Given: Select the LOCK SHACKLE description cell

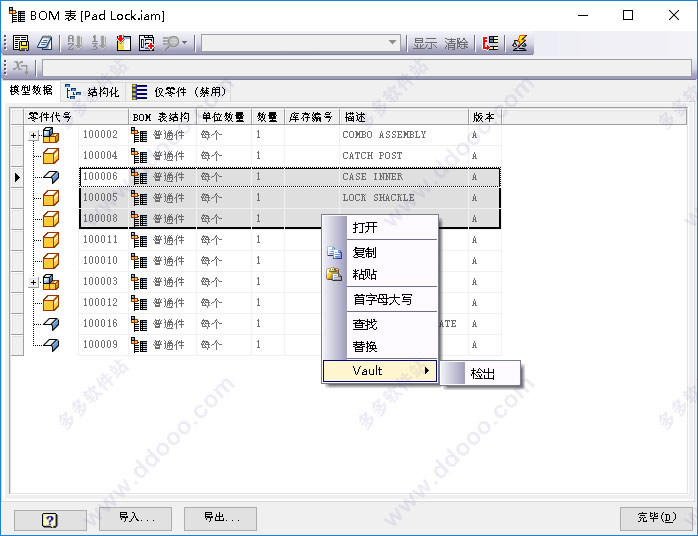Looking at the screenshot, I should [x=404, y=198].
